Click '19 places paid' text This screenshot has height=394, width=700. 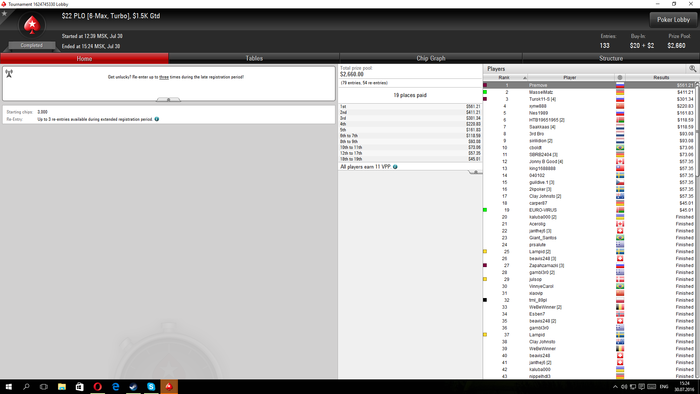coord(410,95)
